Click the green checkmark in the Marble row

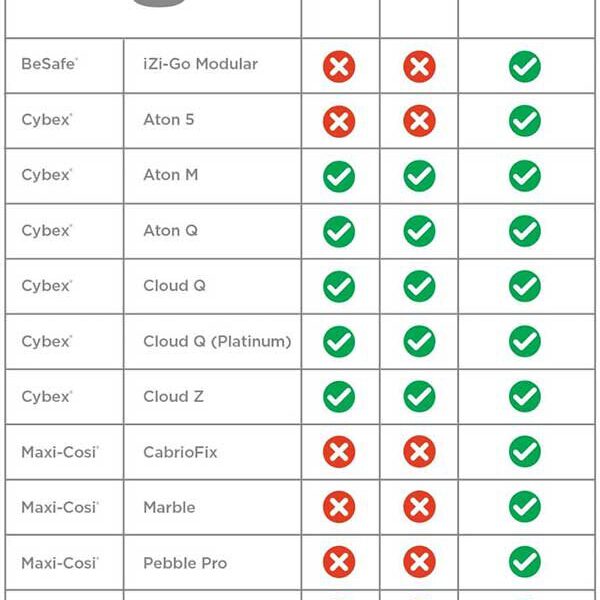coord(525,507)
